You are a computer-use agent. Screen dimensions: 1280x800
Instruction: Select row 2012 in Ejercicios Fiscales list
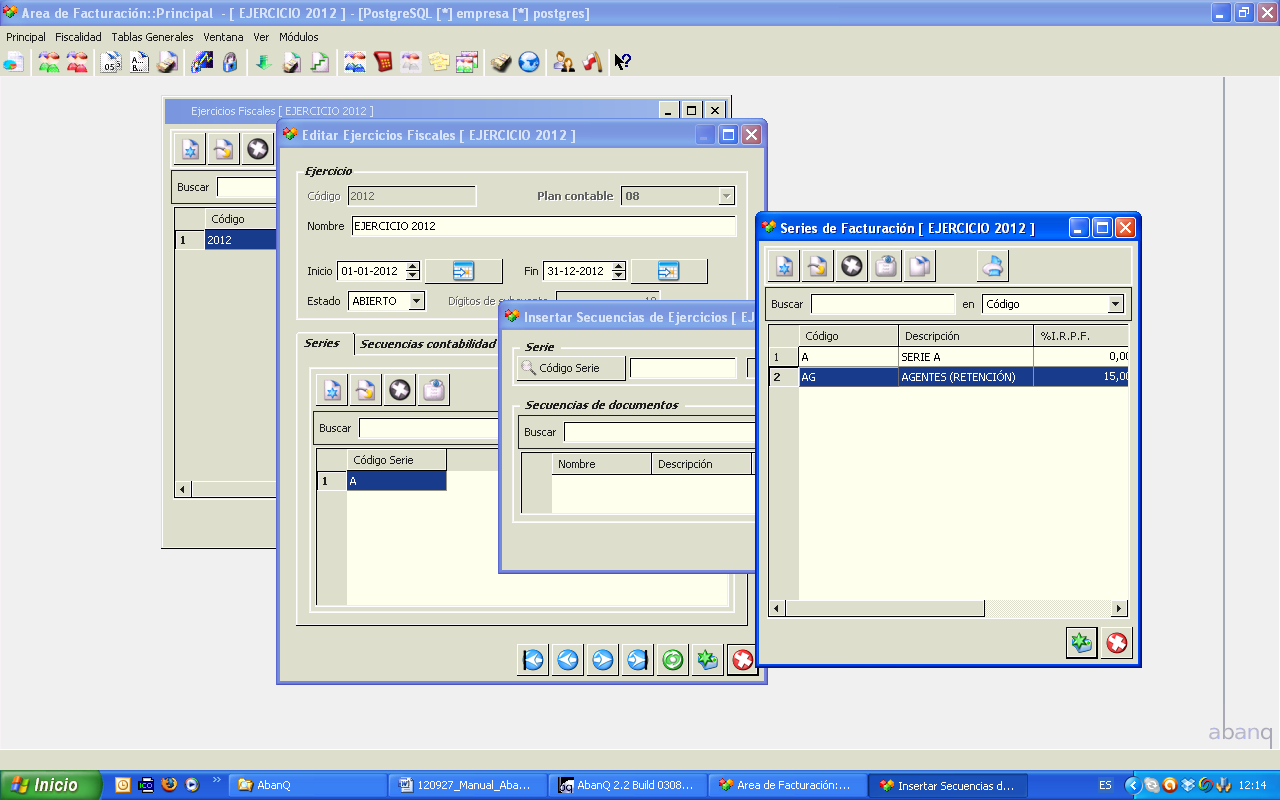pos(226,240)
